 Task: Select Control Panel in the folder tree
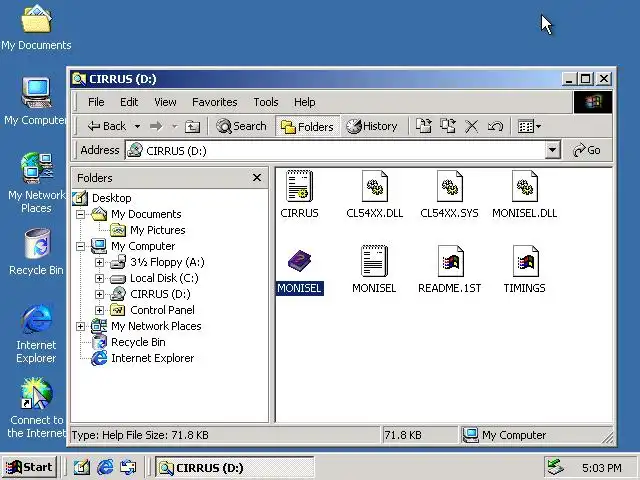pos(162,310)
